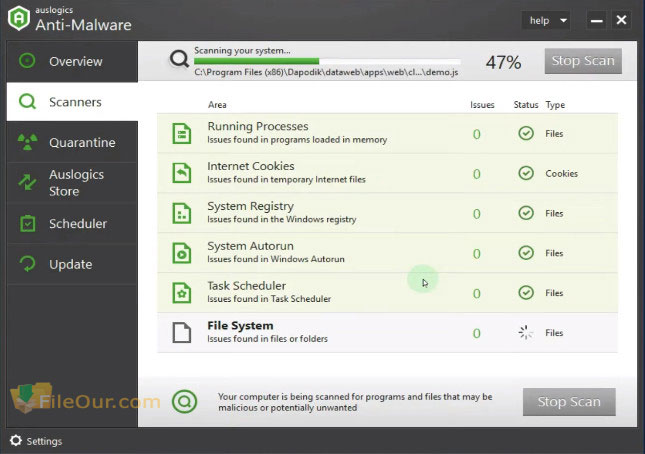Click the File System loading spinner
Screen dimensions: 645x454
point(526,332)
